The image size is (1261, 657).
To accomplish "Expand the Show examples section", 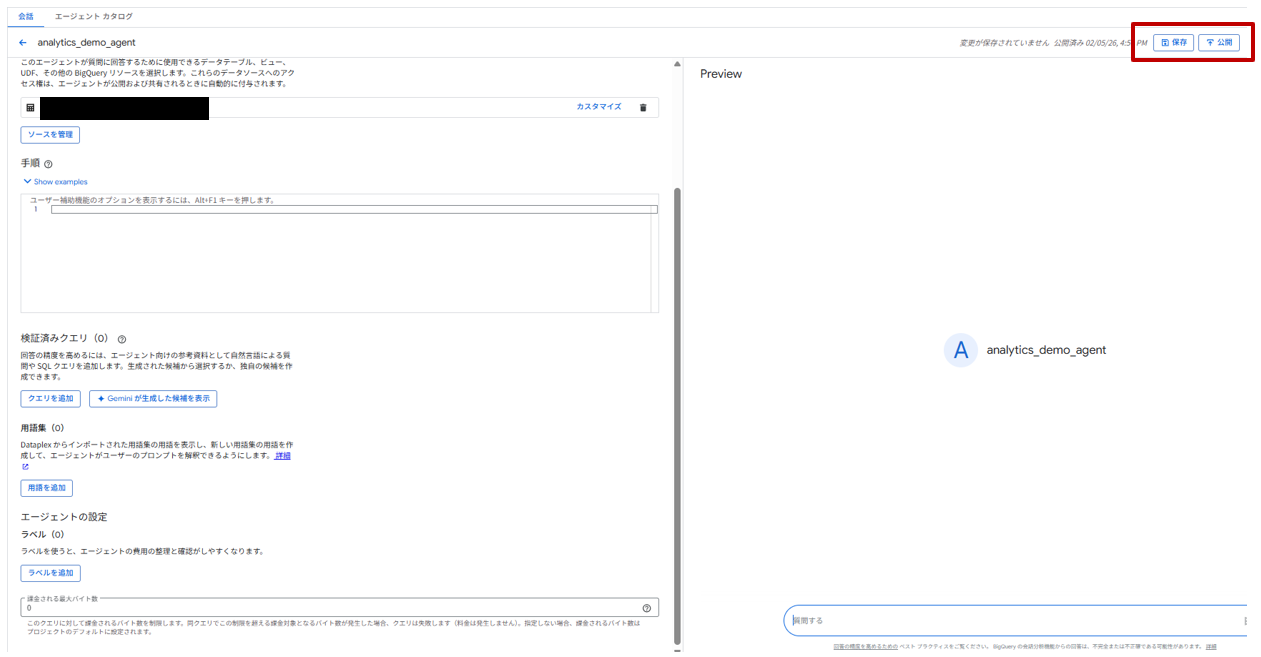I will pyautogui.click(x=55, y=182).
